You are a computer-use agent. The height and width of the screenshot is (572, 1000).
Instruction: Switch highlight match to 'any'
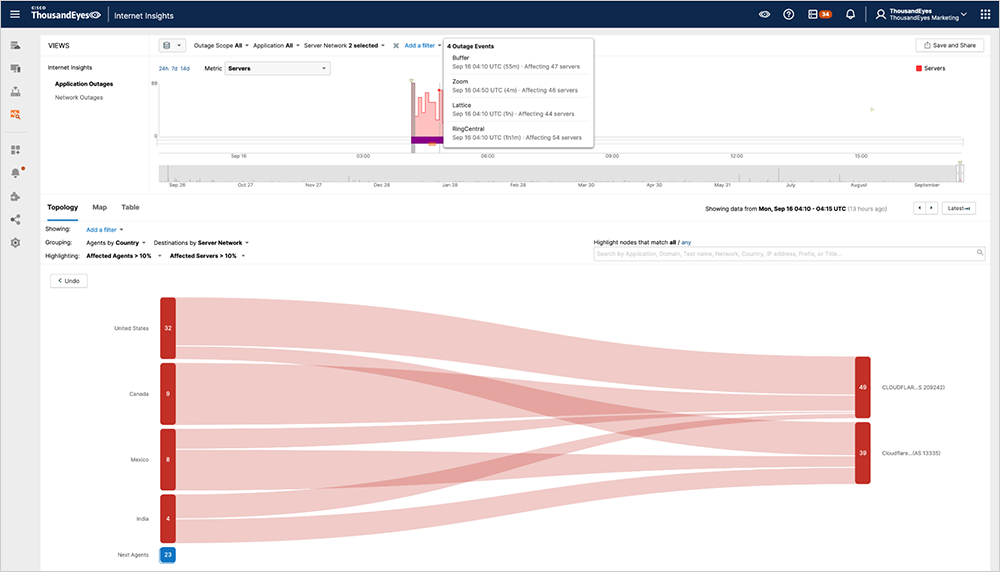click(686, 242)
